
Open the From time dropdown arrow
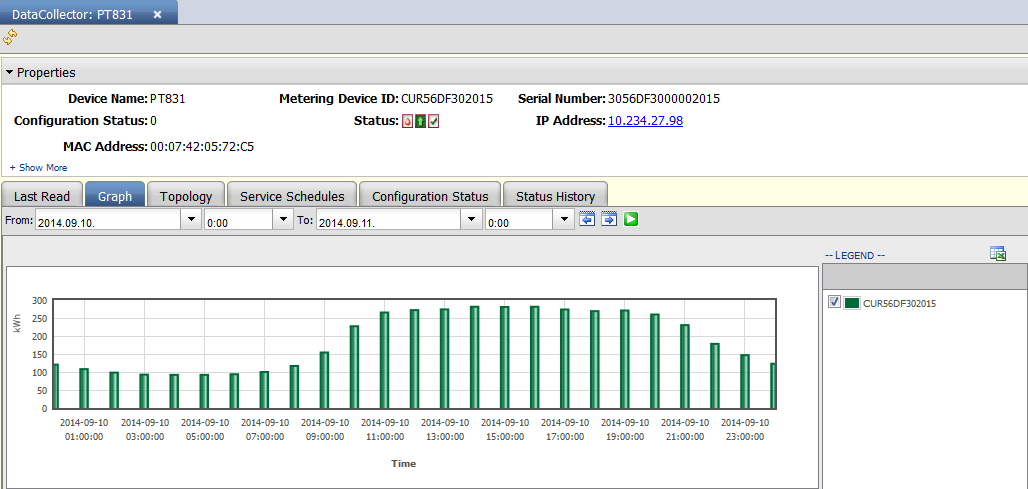[x=283, y=220]
